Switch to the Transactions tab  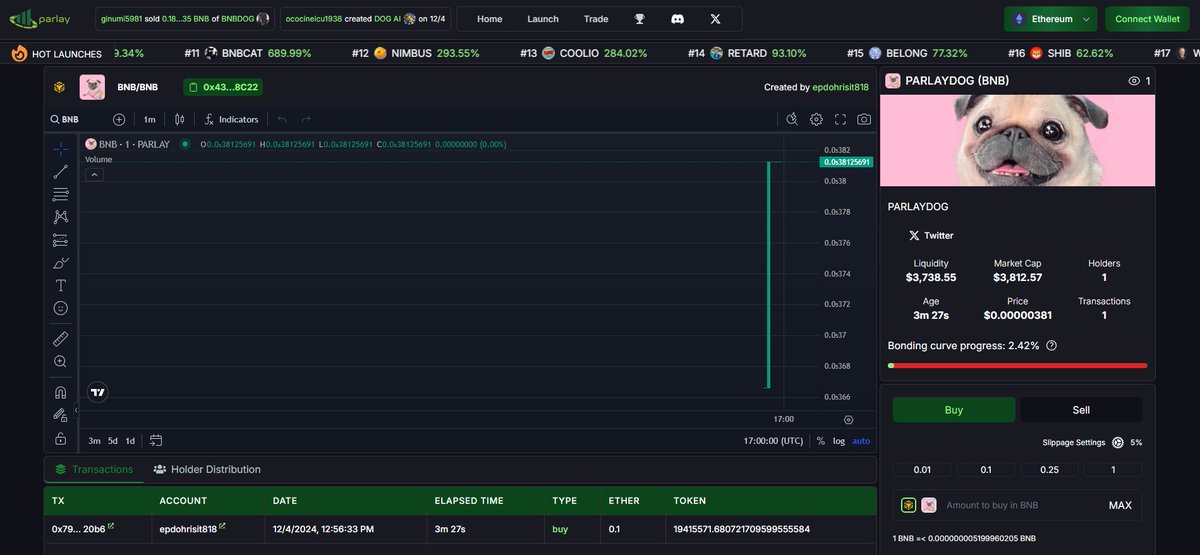click(x=93, y=469)
